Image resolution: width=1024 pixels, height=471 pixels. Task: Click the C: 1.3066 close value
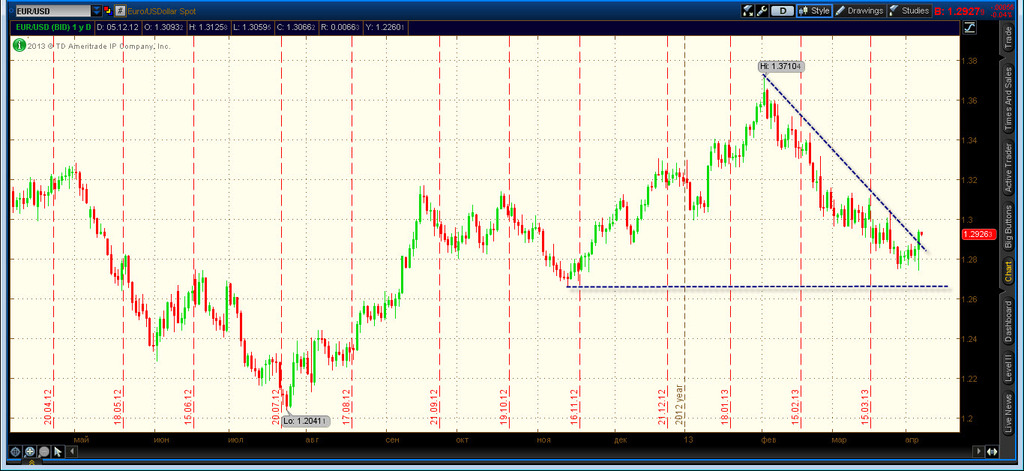296,27
